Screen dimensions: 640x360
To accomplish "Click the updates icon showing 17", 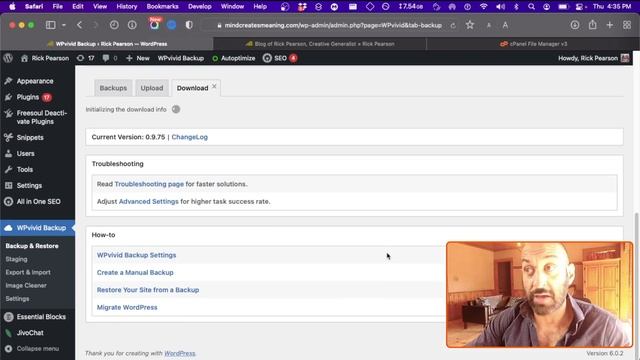I will pyautogui.click(x=86, y=58).
